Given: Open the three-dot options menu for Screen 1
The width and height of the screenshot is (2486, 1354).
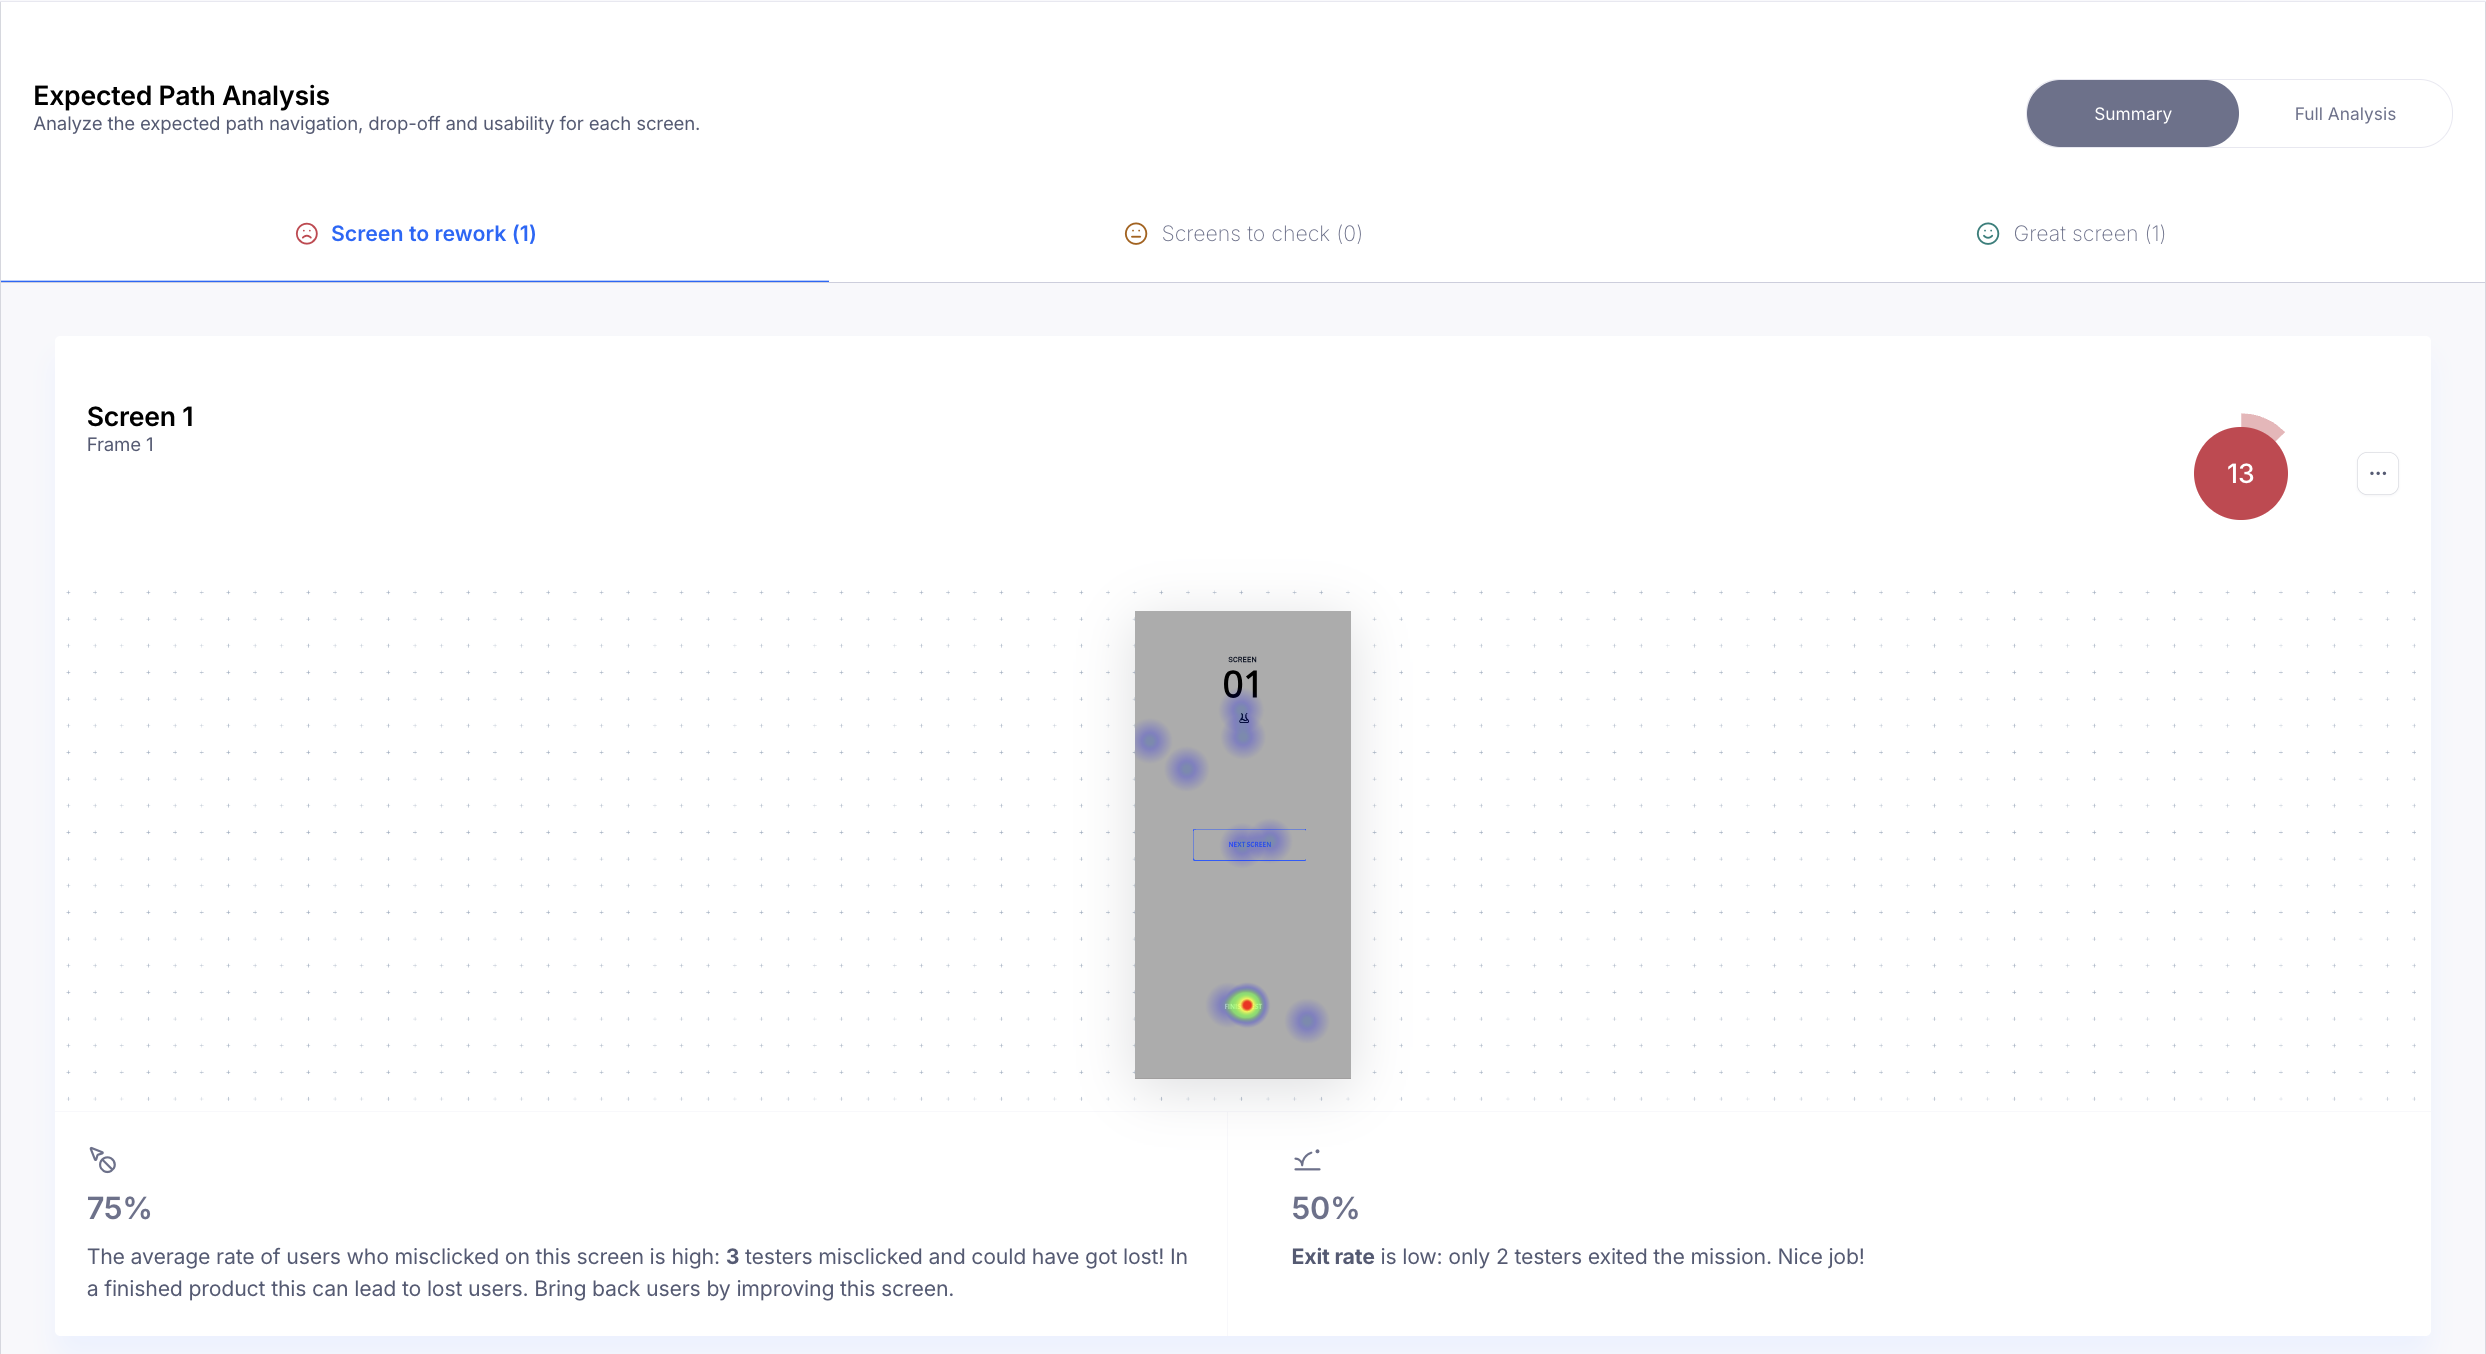Looking at the screenshot, I should click(2378, 474).
